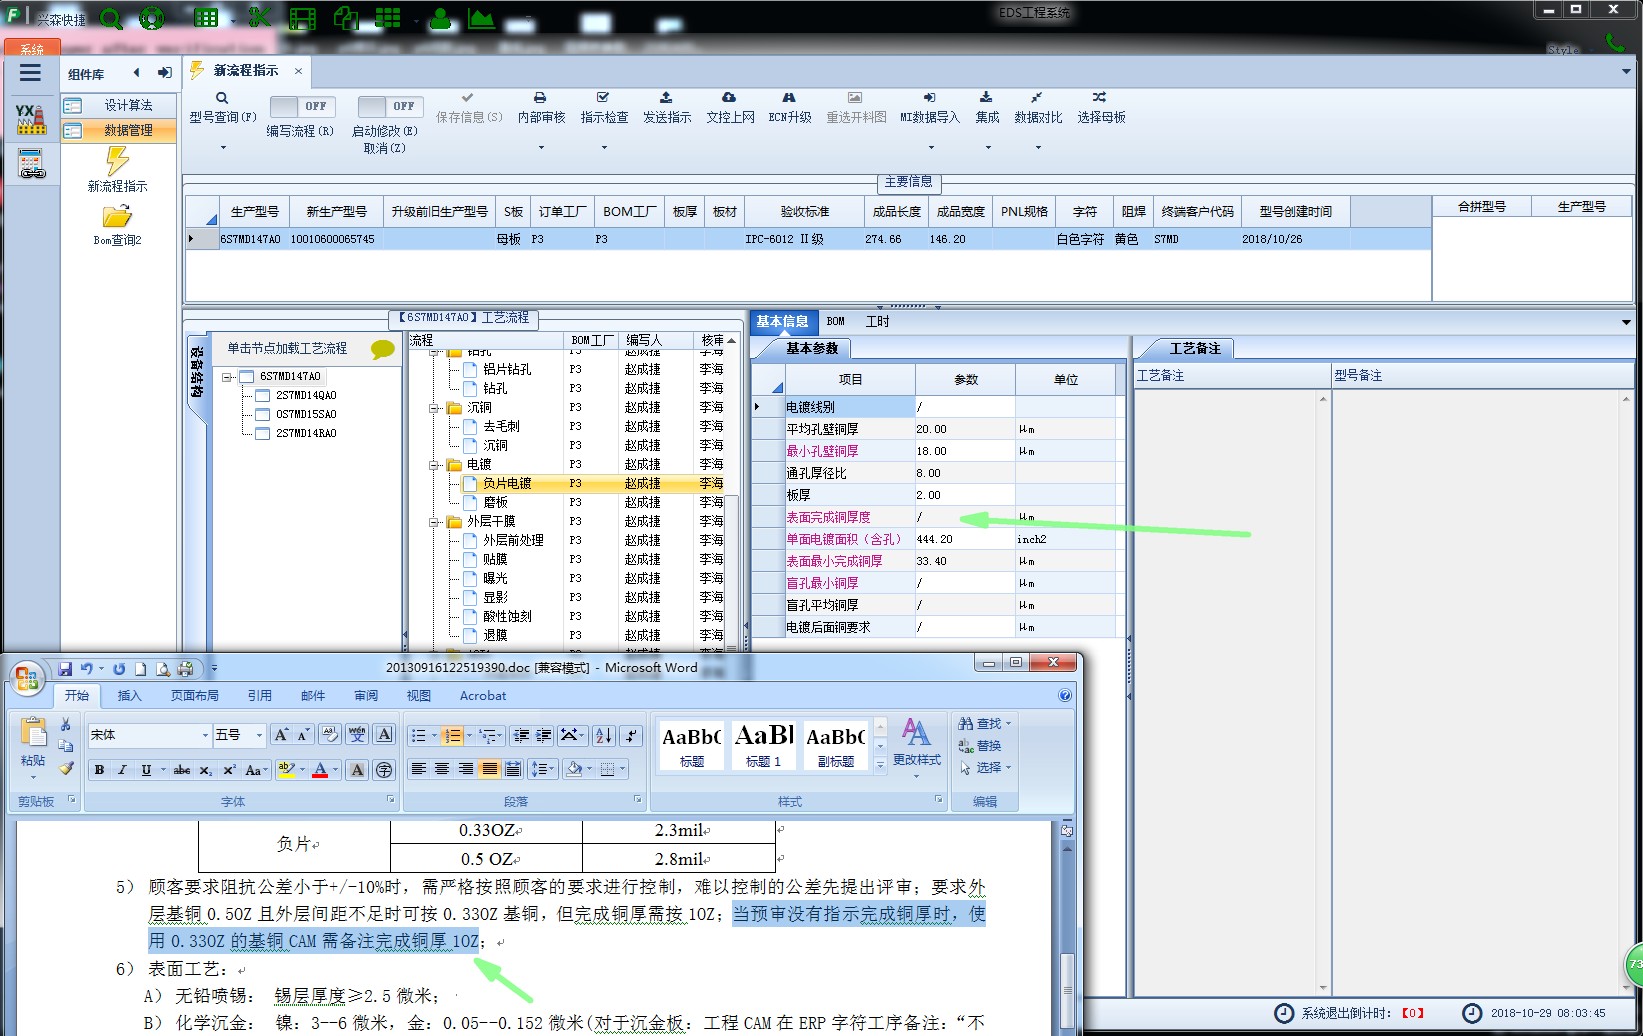Viewport: 1643px width, 1036px height.
Task: Click ECN升级 tool
Action: (790, 108)
